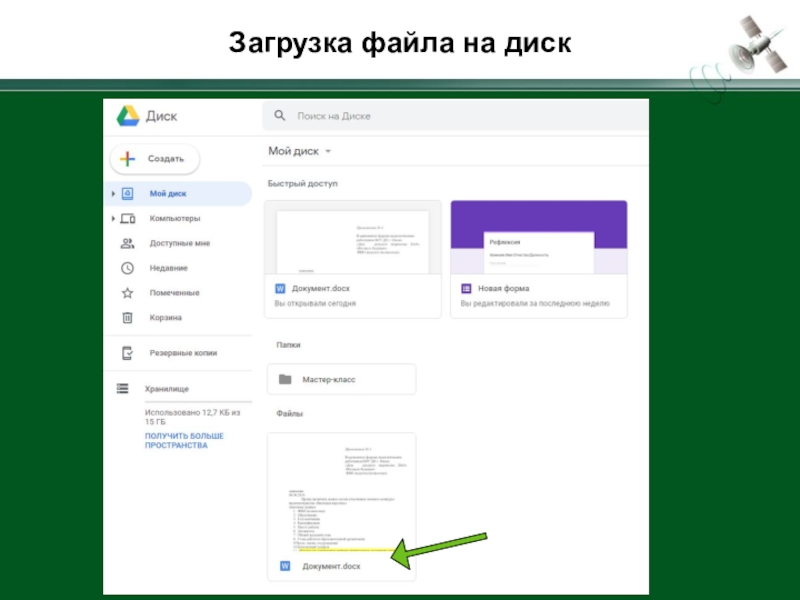Screen dimensions: 800x600
Task: Click the Доступные мне people icon
Action: 127,243
